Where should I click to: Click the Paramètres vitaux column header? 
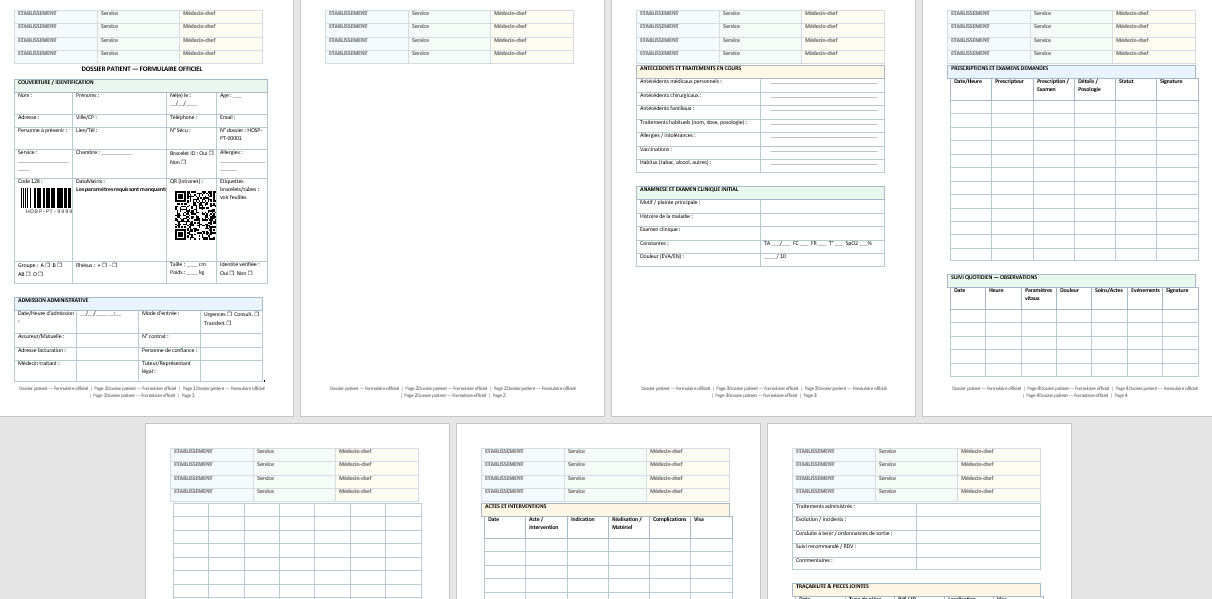coord(1038,294)
